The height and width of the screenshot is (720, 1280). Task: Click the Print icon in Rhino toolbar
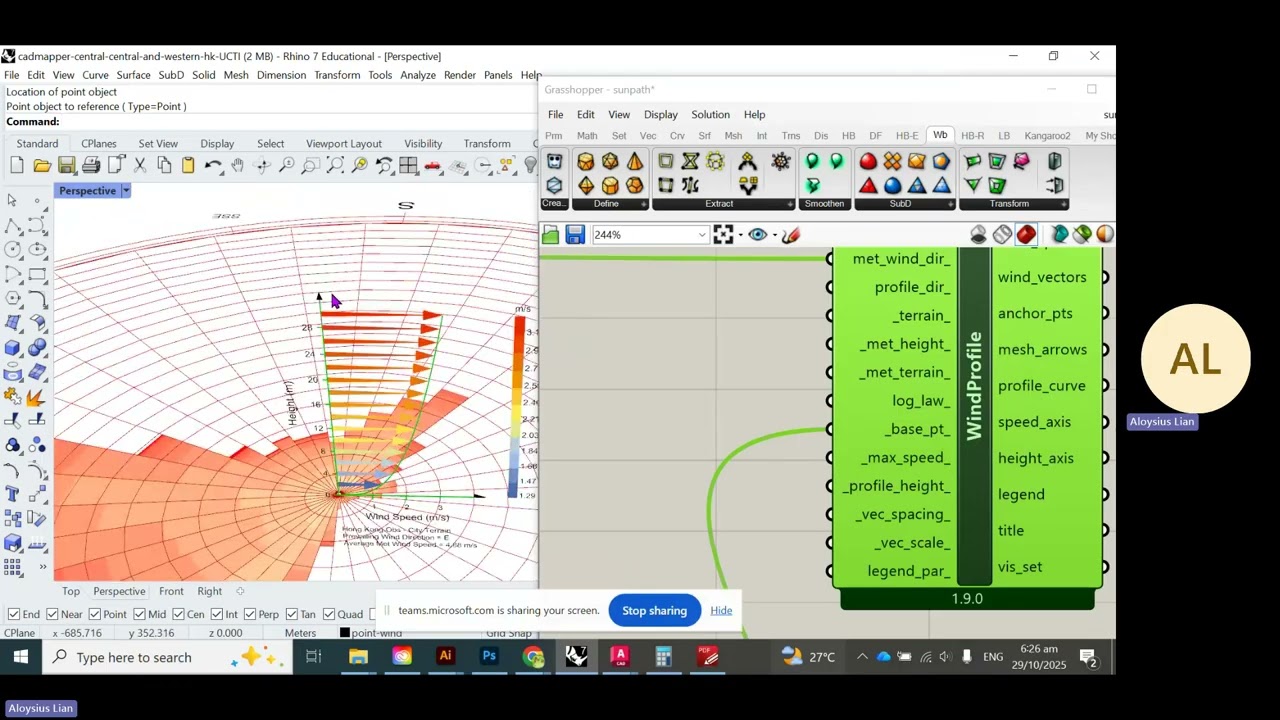(x=91, y=166)
